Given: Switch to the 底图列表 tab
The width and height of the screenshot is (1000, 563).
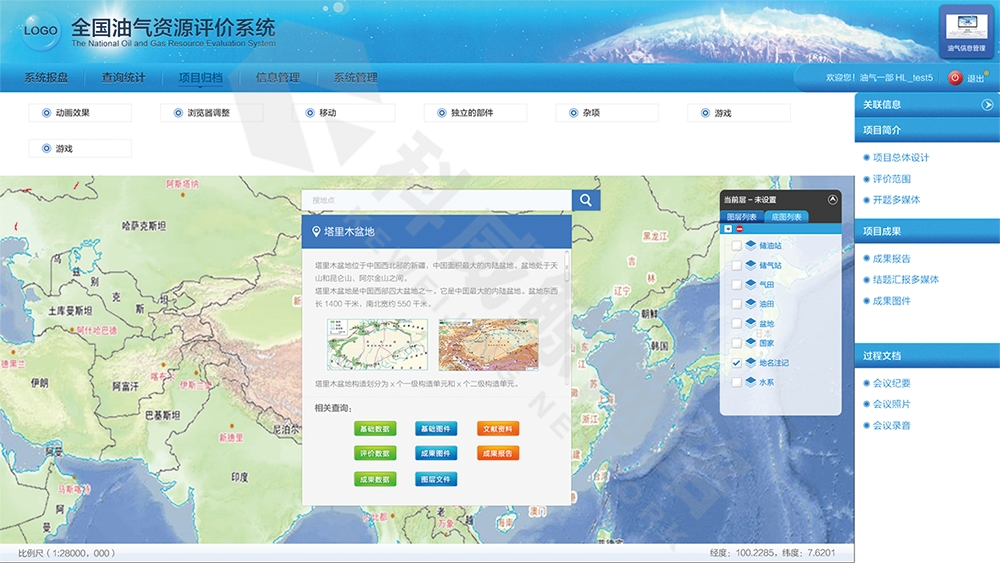Looking at the screenshot, I should [786, 217].
